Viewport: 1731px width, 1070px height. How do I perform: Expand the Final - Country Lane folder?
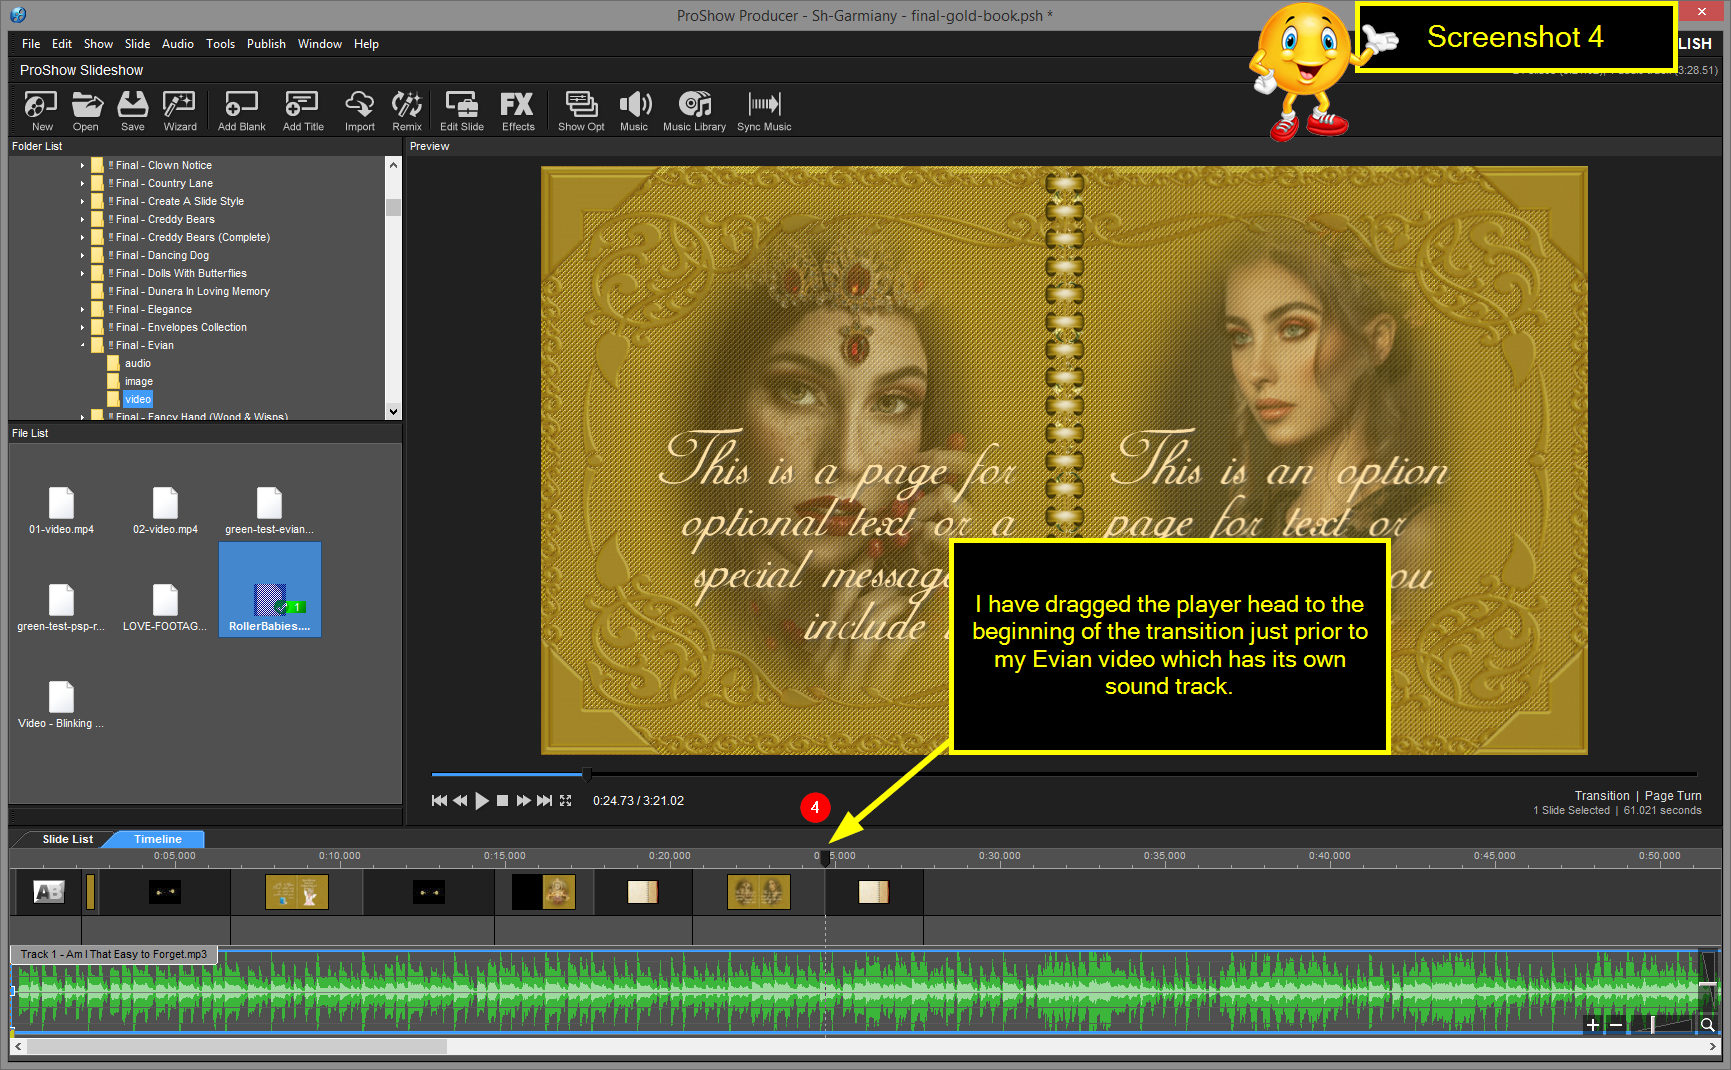coord(83,184)
